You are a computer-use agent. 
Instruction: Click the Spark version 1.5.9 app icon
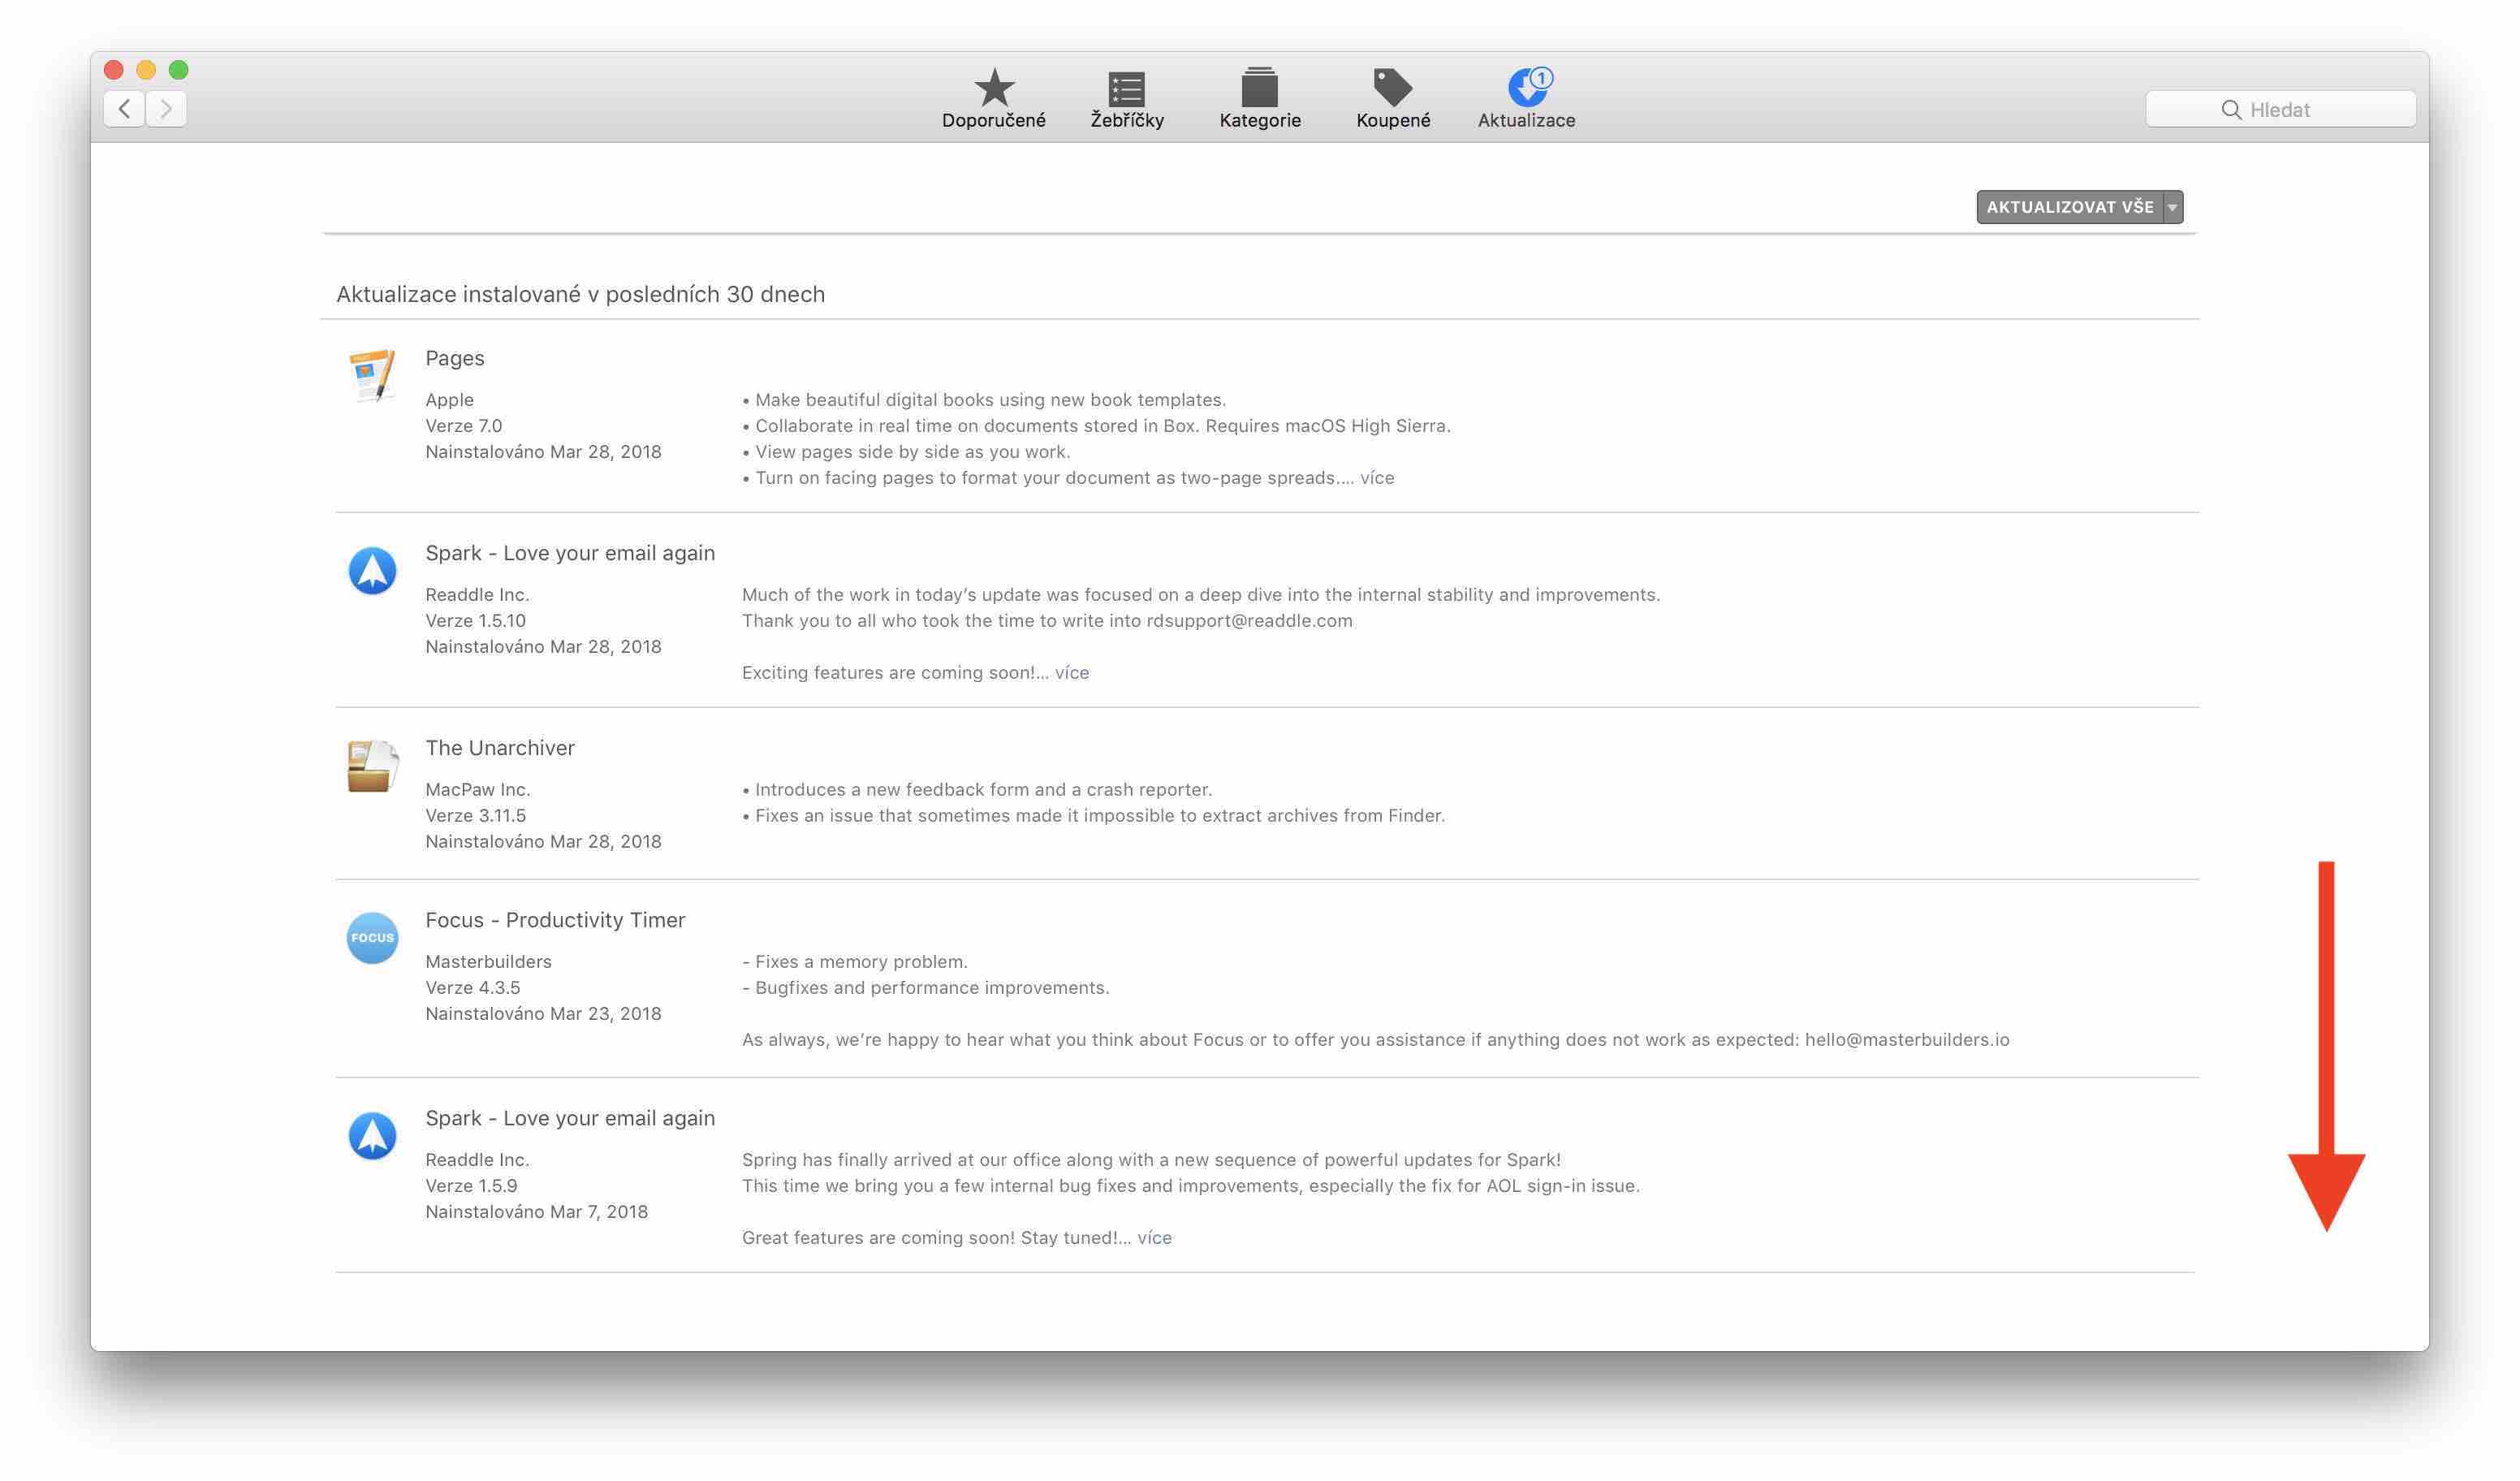click(x=372, y=1136)
